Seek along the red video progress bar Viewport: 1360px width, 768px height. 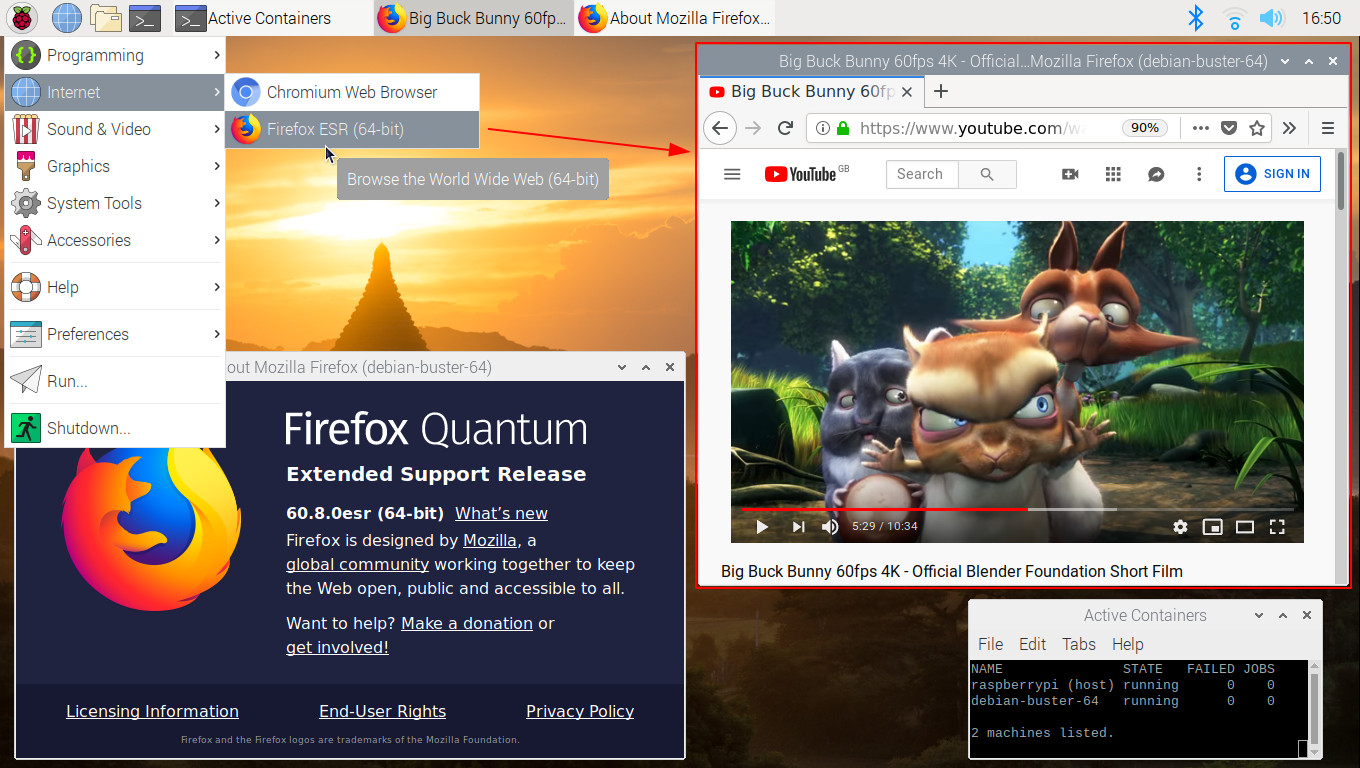click(x=1017, y=509)
